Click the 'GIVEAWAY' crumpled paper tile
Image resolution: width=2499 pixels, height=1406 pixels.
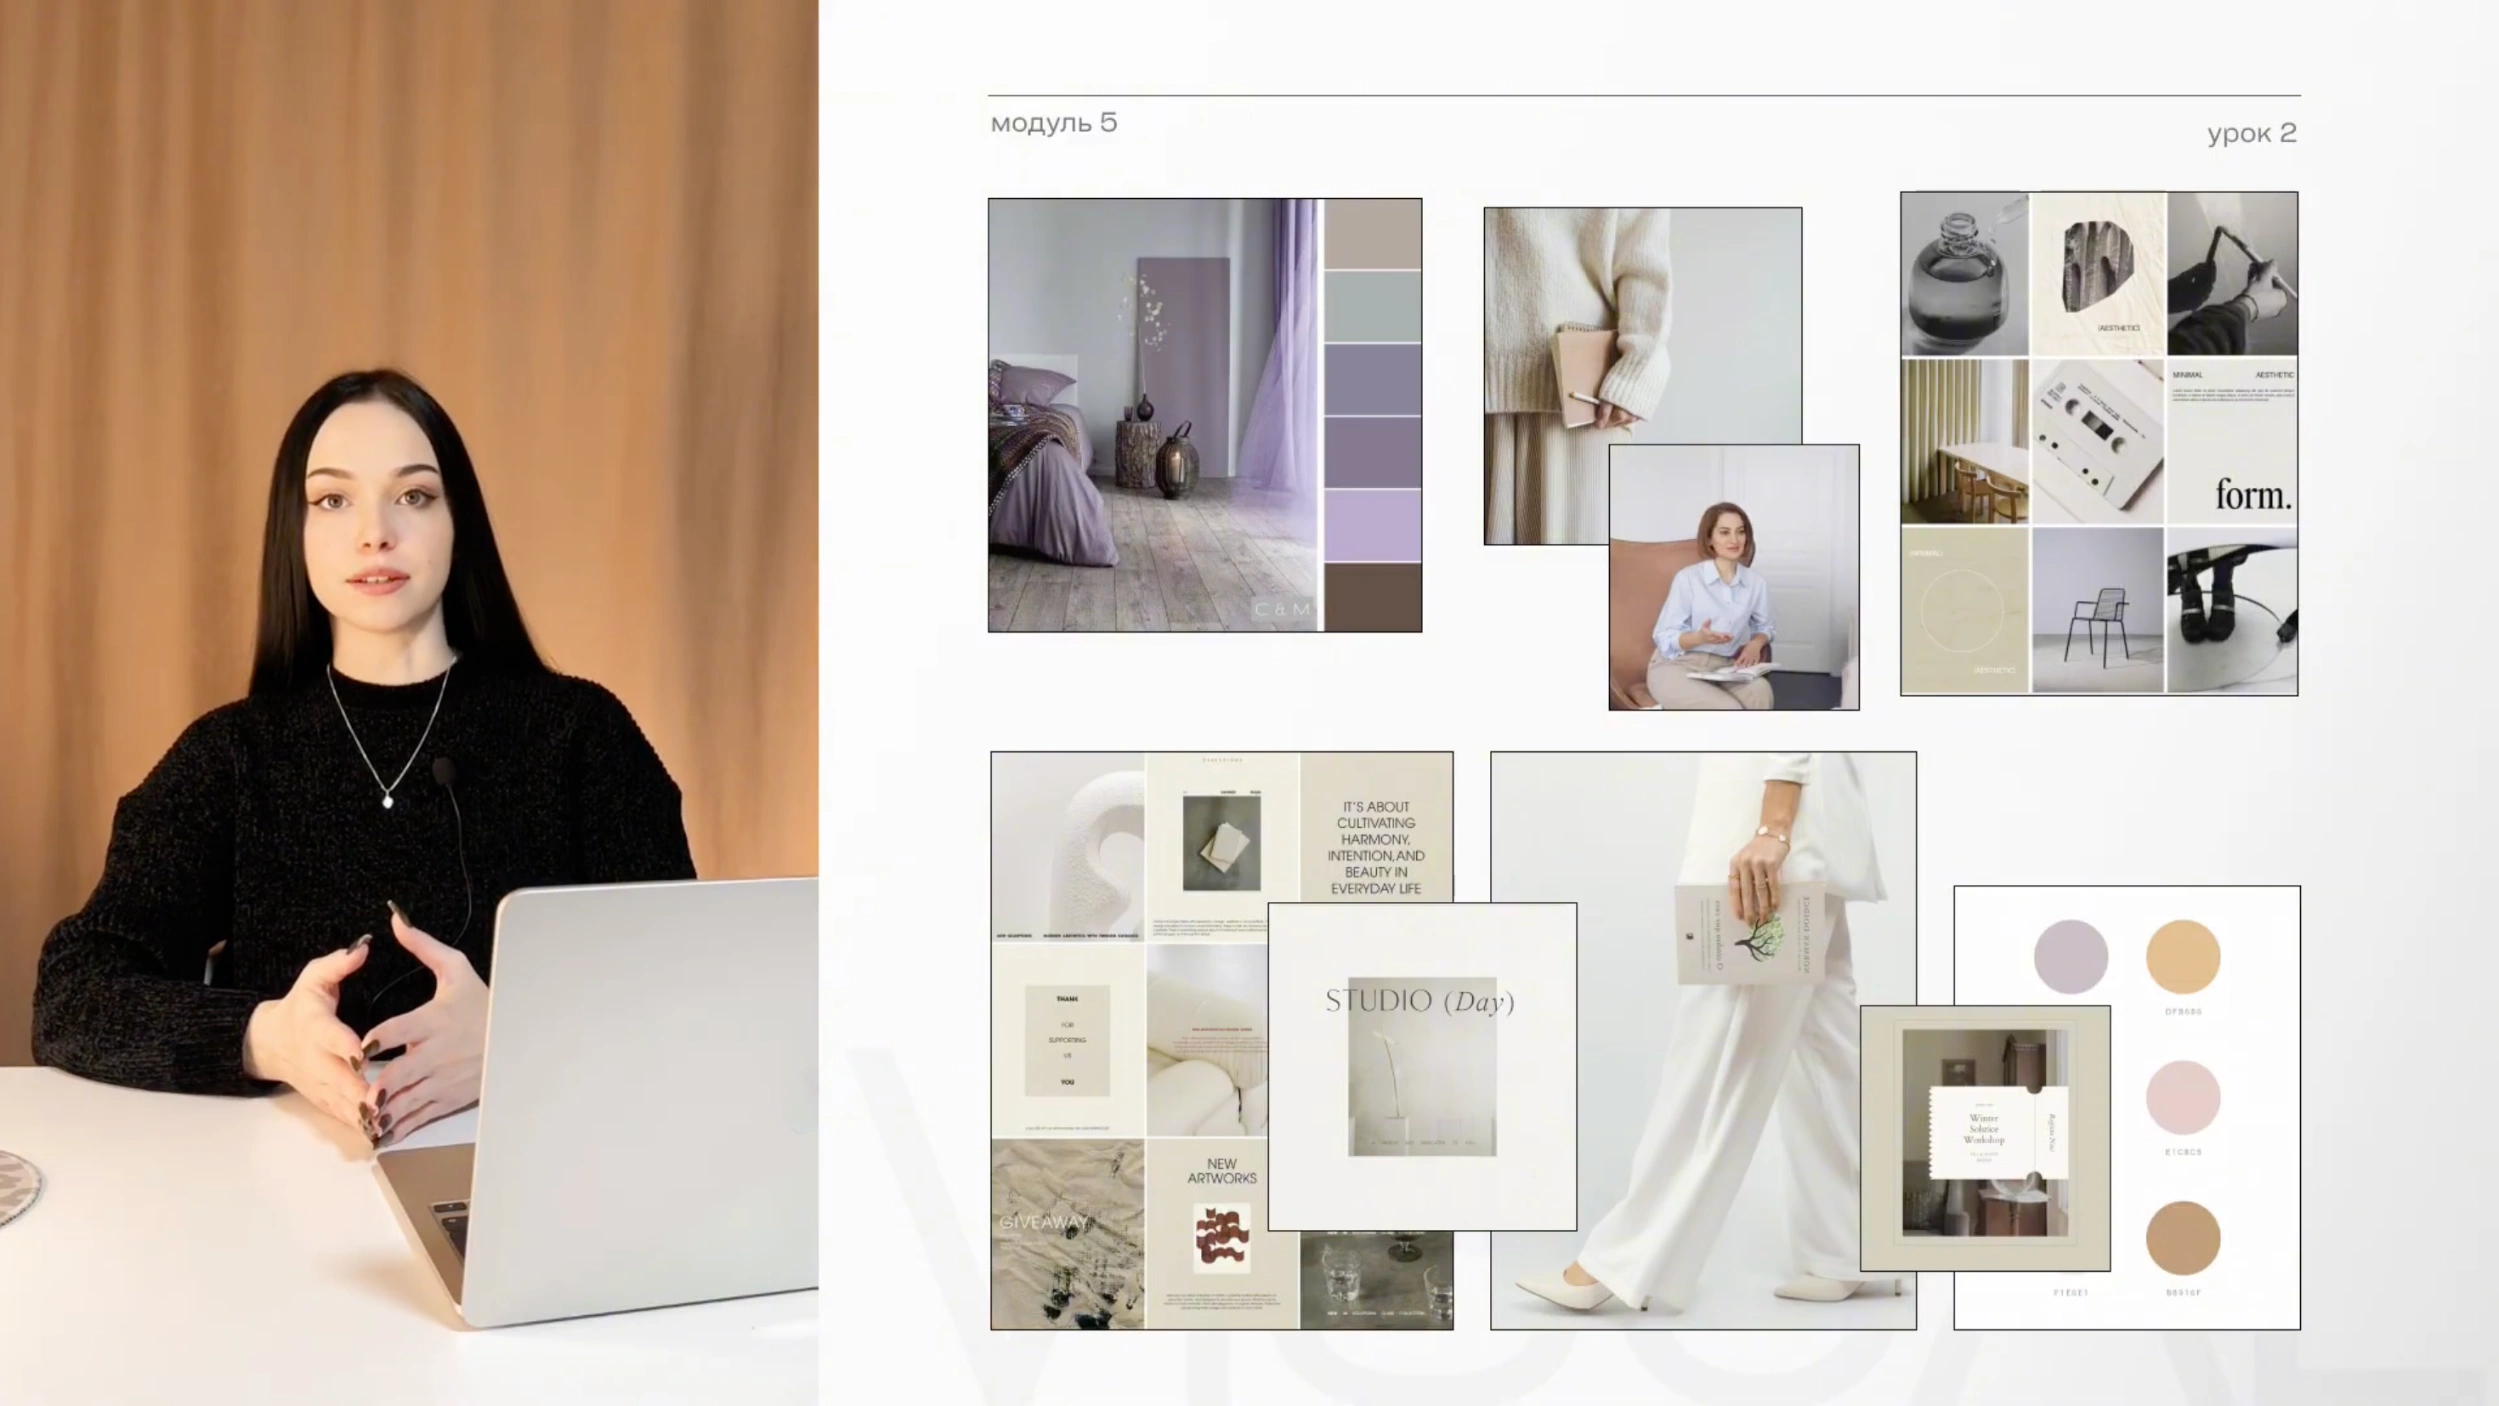point(1068,1234)
